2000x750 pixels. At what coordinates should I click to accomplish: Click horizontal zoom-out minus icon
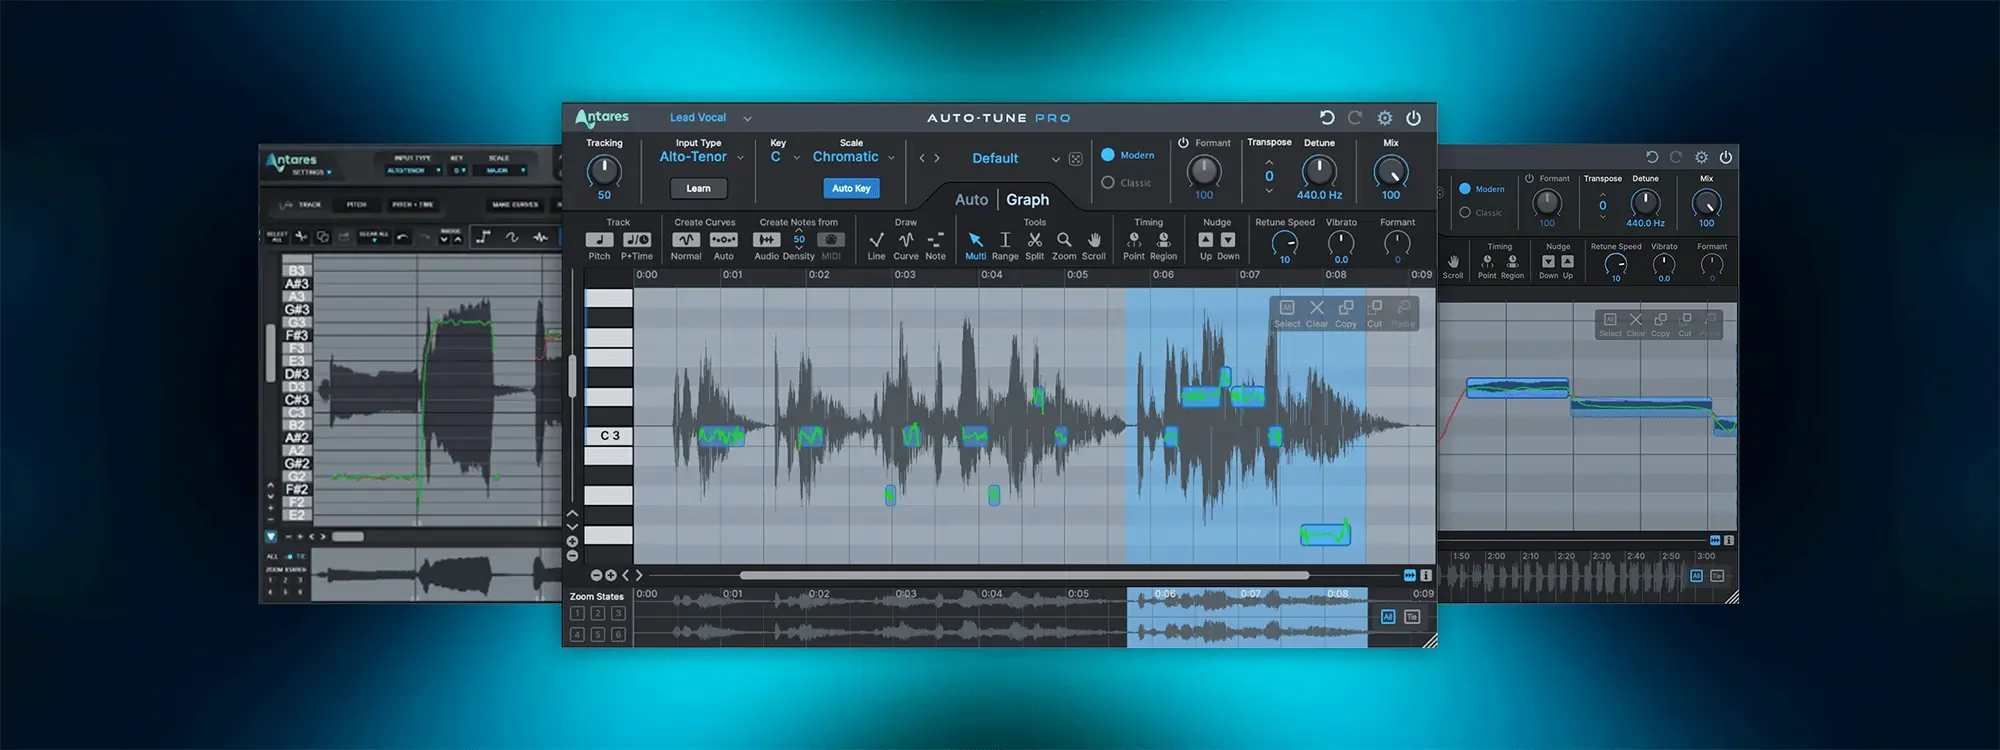click(x=596, y=576)
